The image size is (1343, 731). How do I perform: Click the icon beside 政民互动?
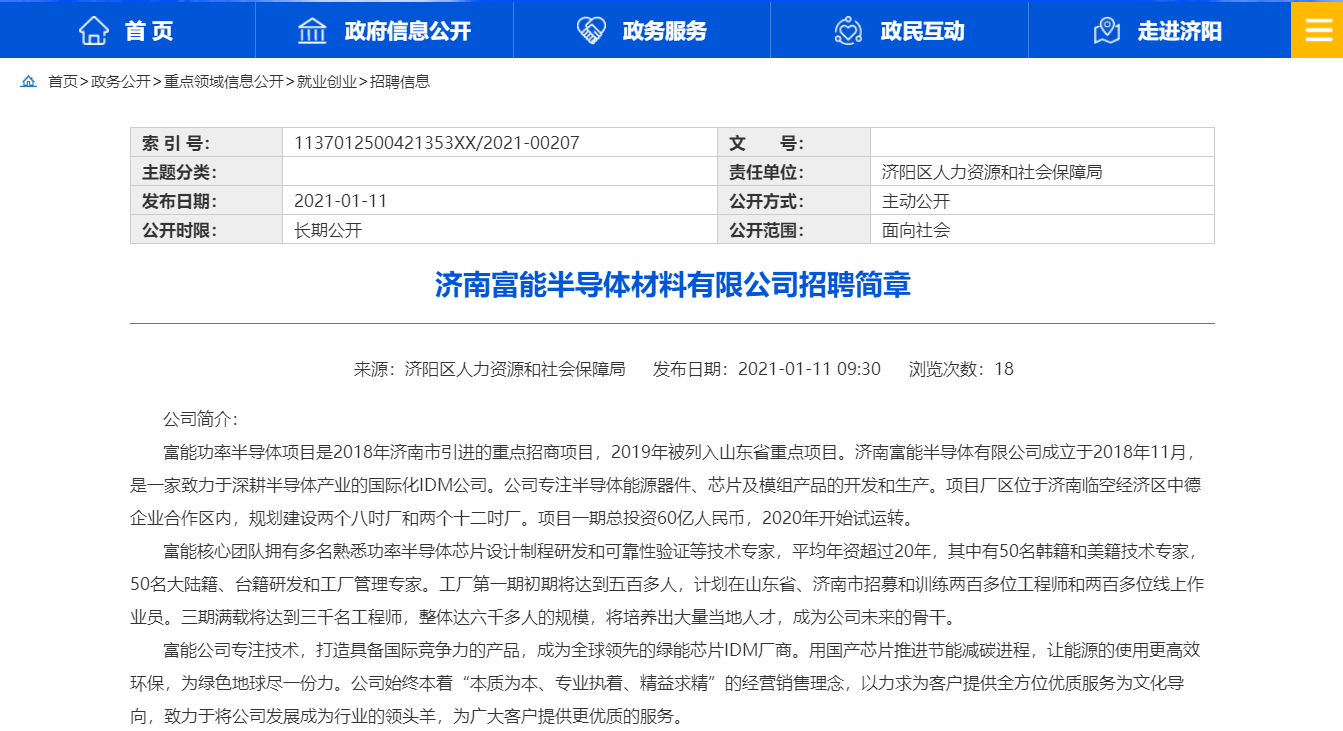tap(849, 30)
